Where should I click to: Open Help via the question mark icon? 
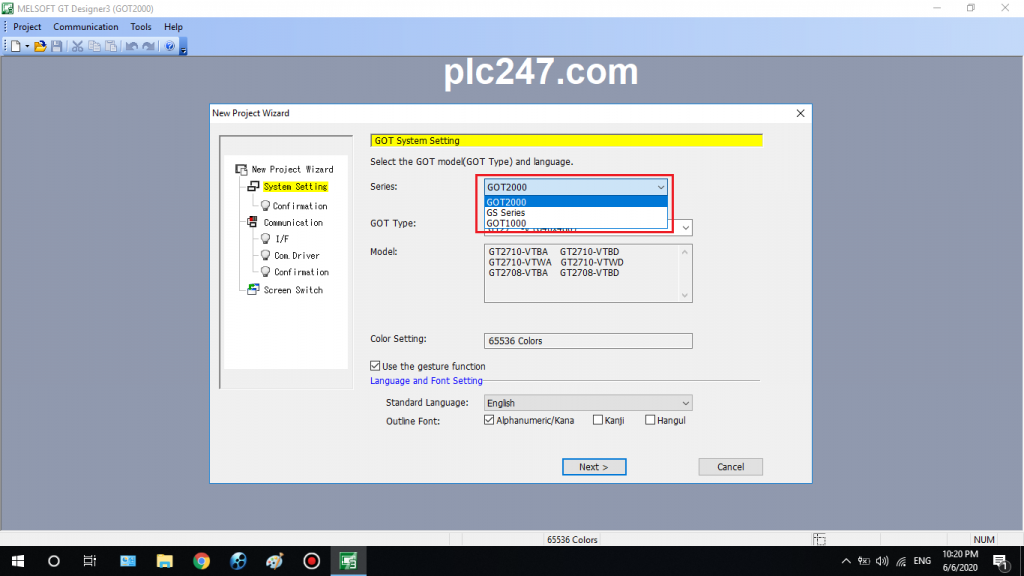pos(170,46)
